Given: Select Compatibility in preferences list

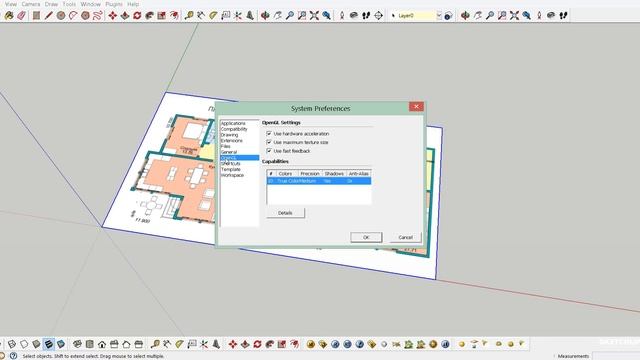Looking at the screenshot, I should coord(234,129).
